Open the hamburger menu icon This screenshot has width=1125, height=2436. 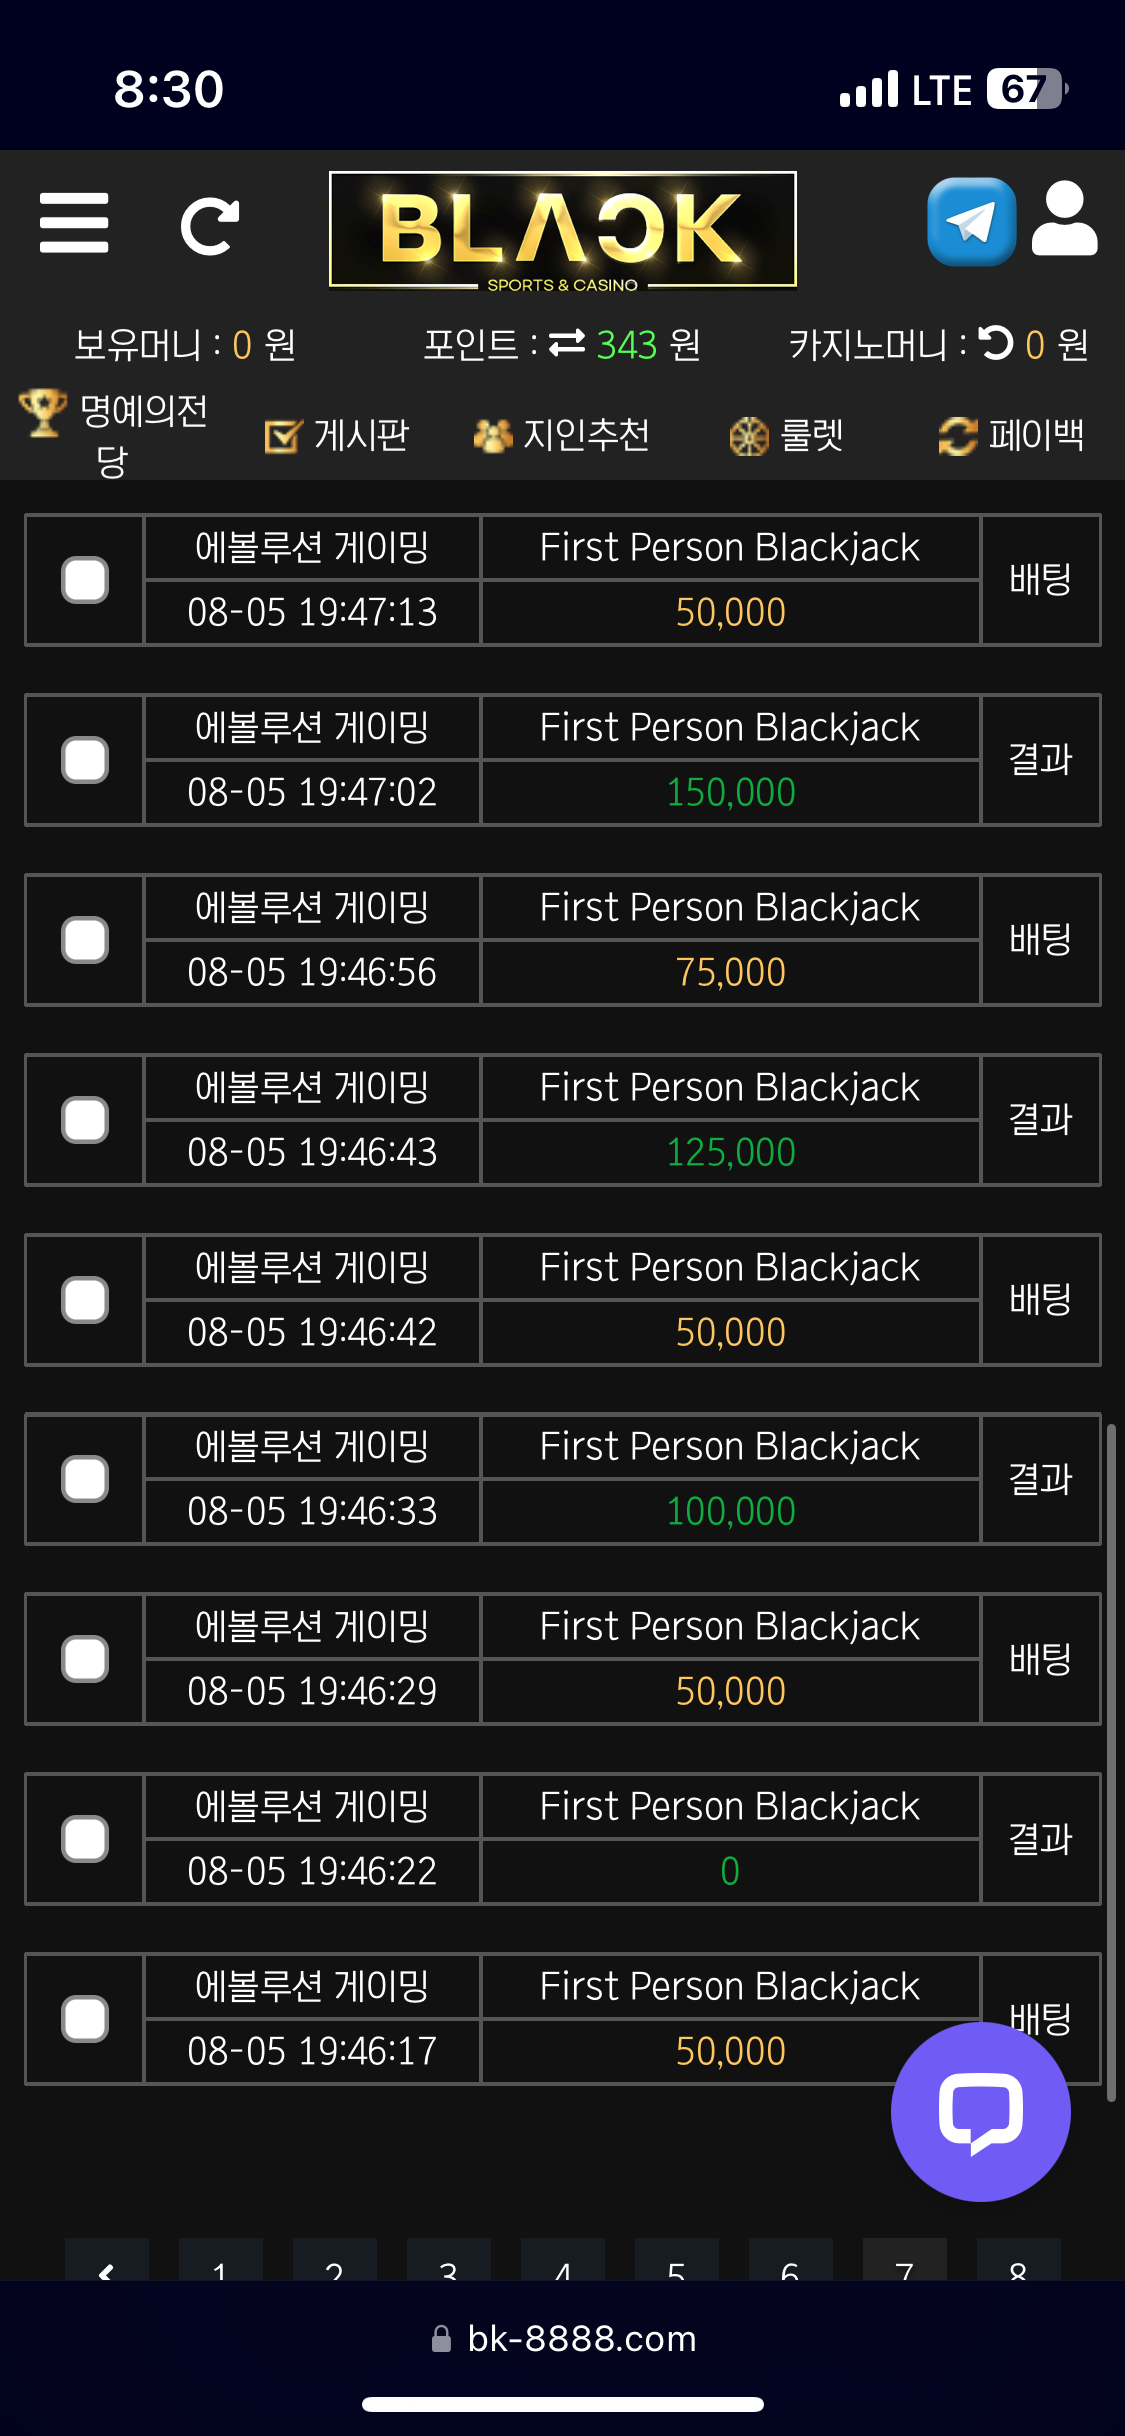74,223
